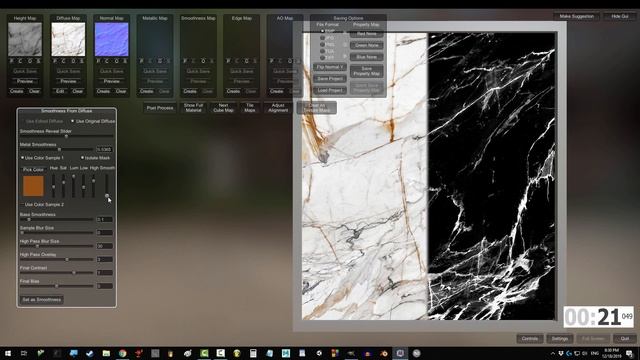Click Adjust Alignment
This screenshot has width=640, height=360.
click(278, 108)
